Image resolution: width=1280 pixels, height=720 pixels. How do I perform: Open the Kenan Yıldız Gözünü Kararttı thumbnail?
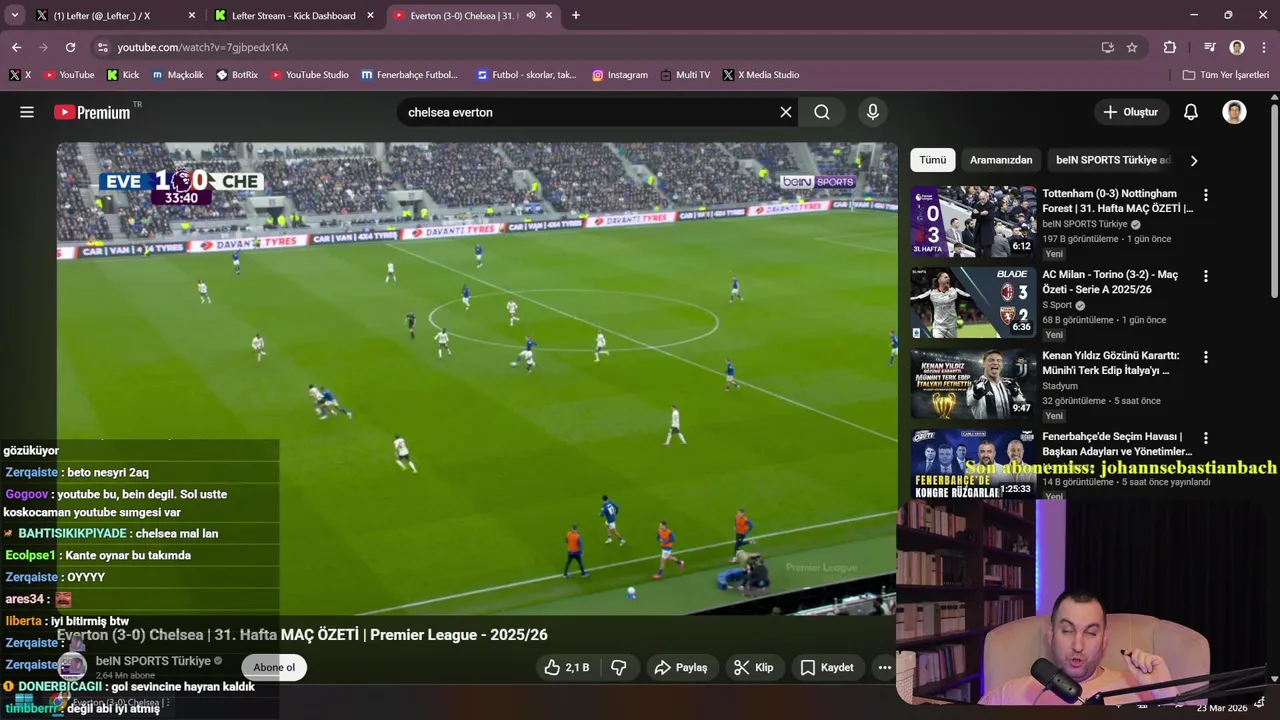(x=973, y=383)
